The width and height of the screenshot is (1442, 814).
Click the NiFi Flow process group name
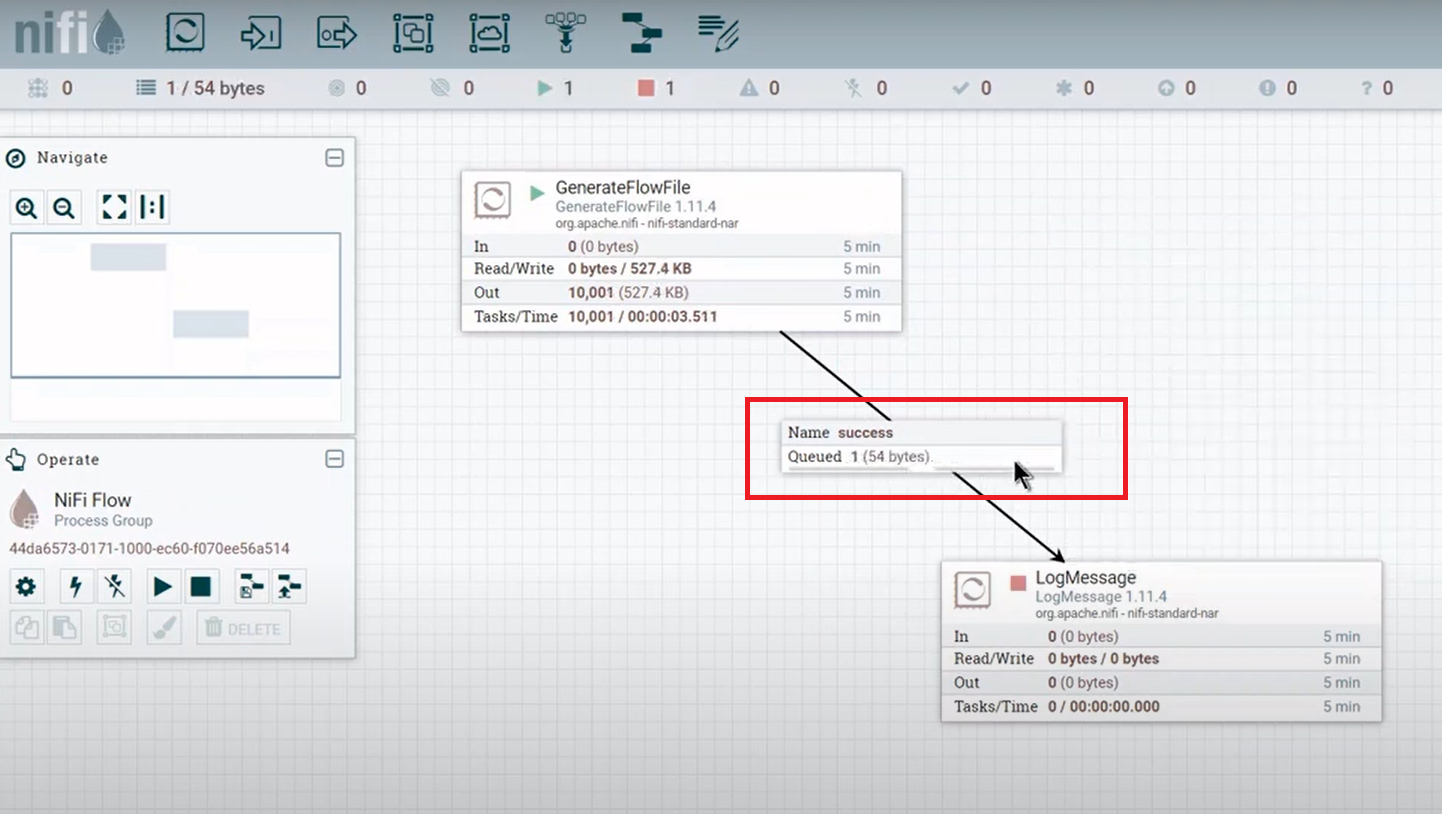(92, 500)
